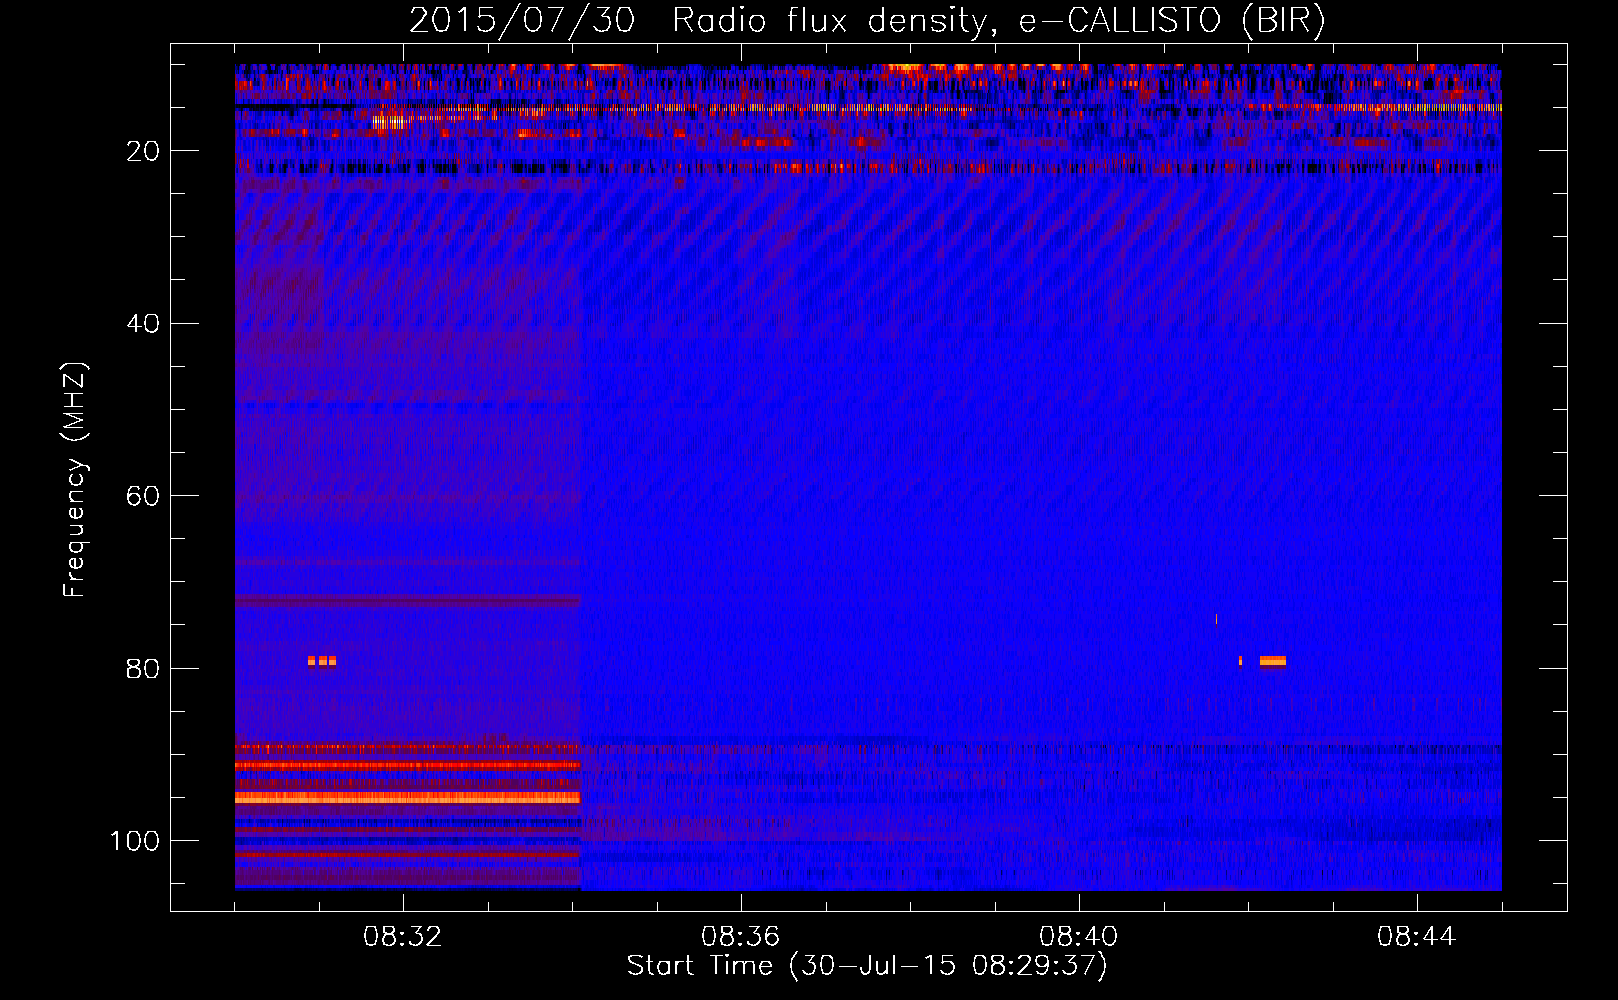
Task: Click the '60' frequency tick label
Action: (x=144, y=496)
